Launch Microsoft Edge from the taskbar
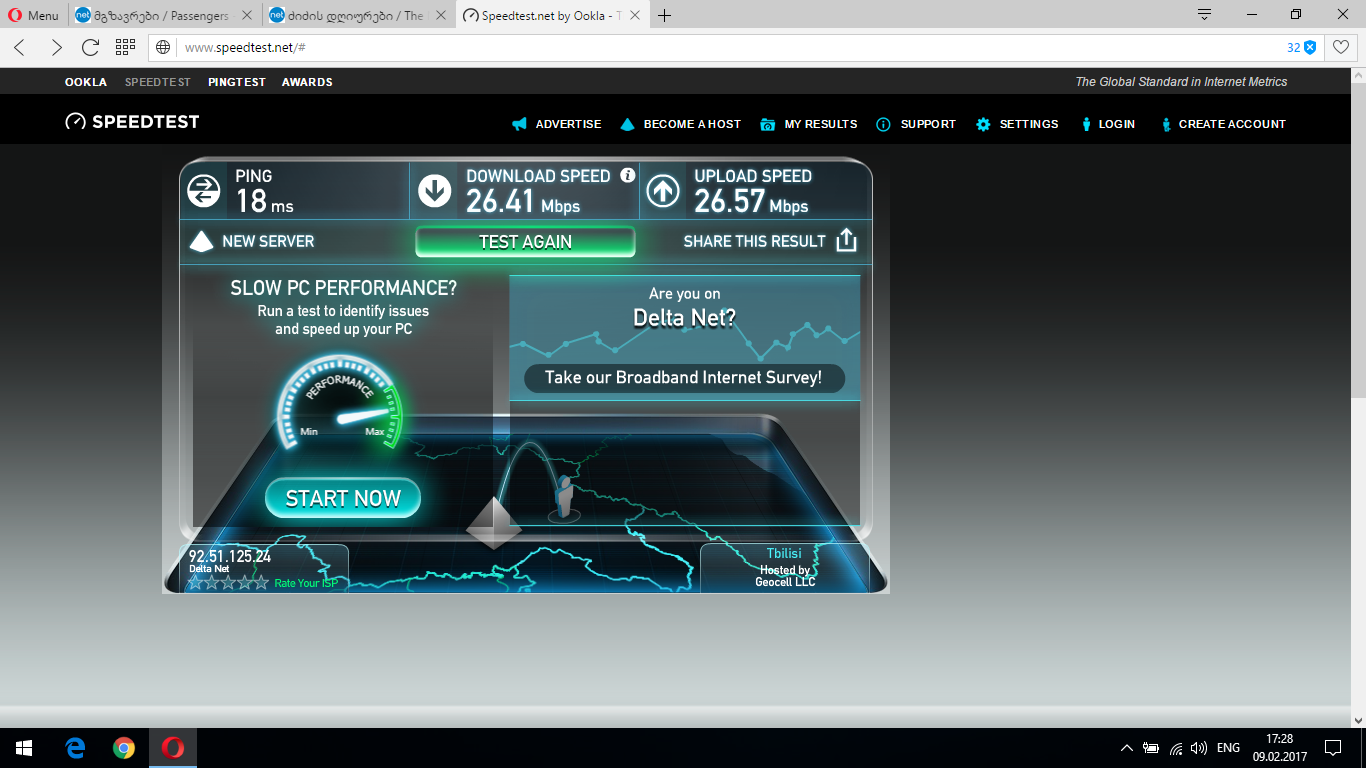Viewport: 1366px width, 768px height. [75, 748]
